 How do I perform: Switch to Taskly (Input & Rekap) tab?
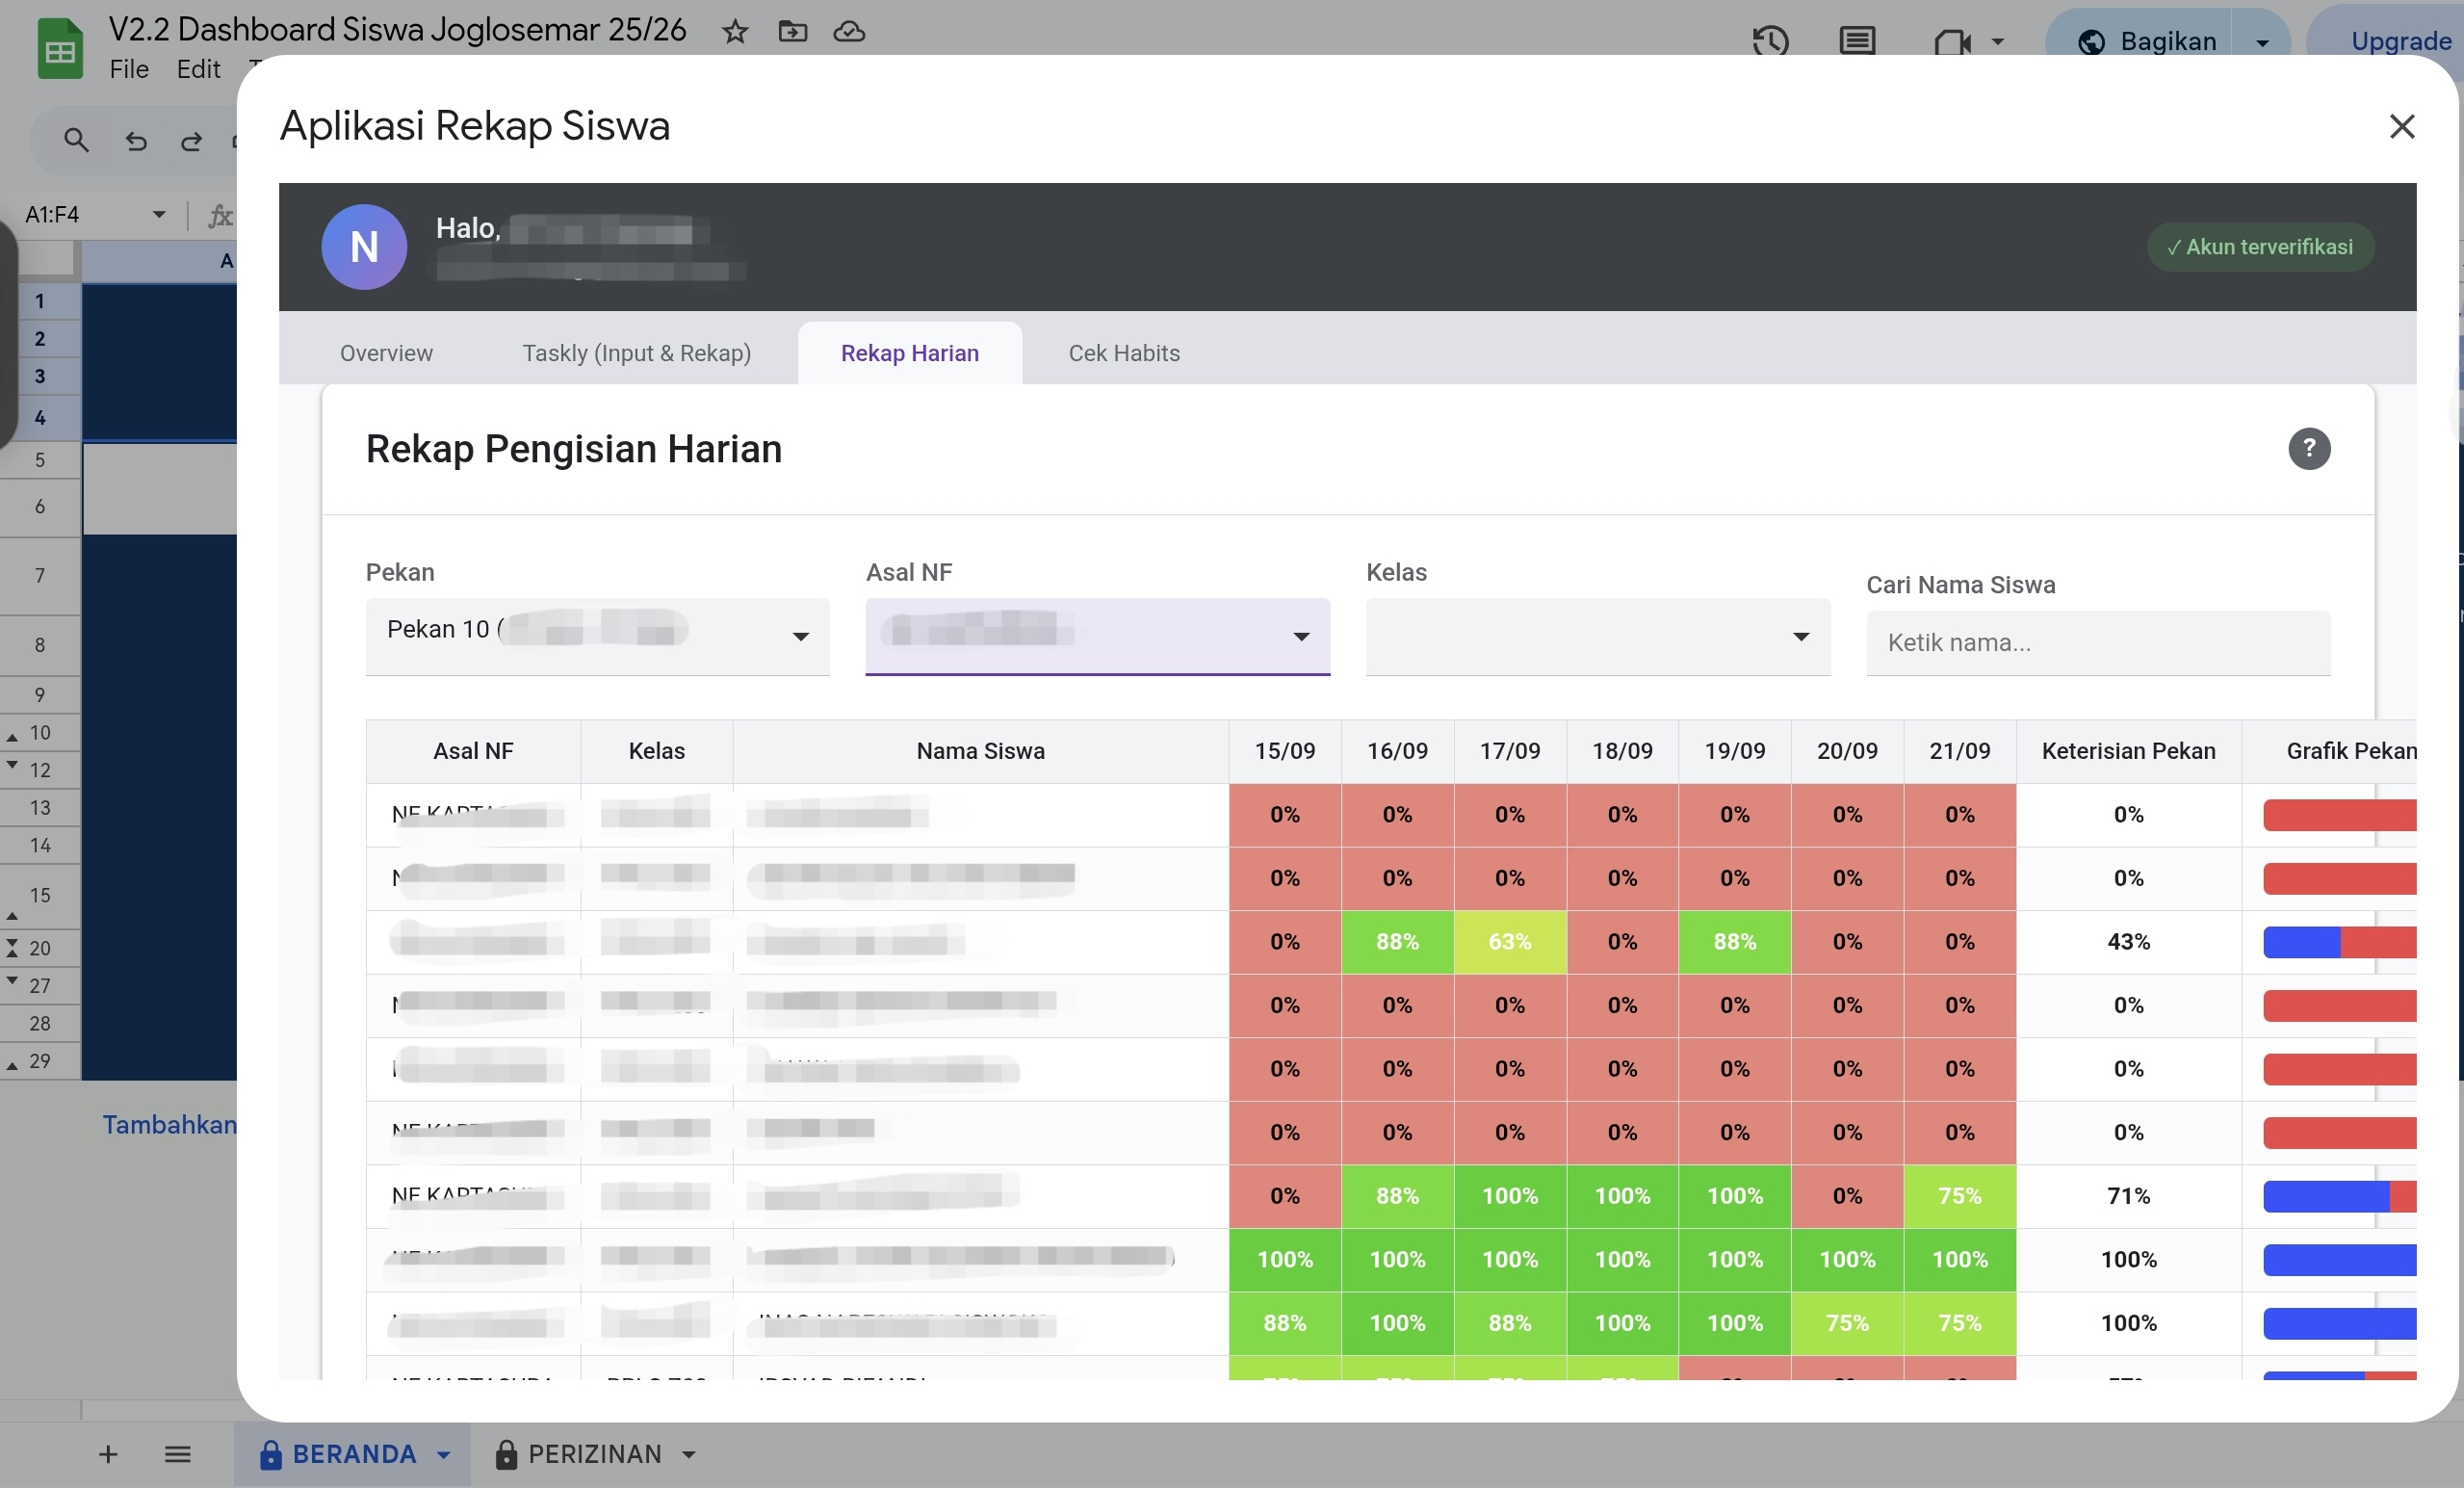636,353
